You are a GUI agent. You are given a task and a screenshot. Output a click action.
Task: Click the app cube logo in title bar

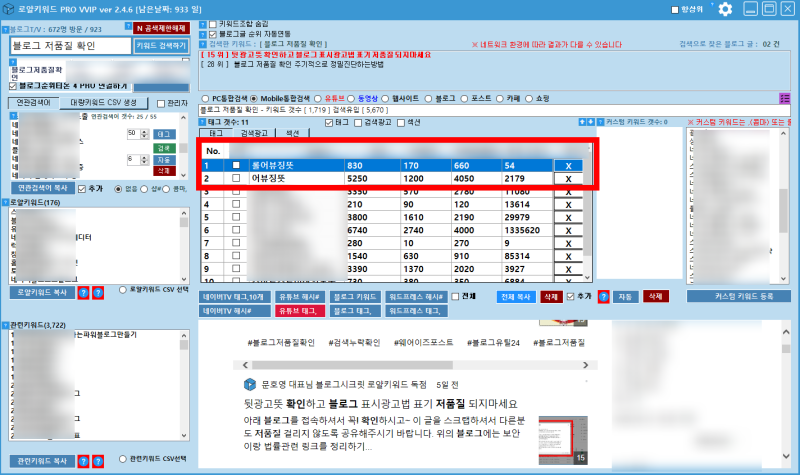[8, 9]
